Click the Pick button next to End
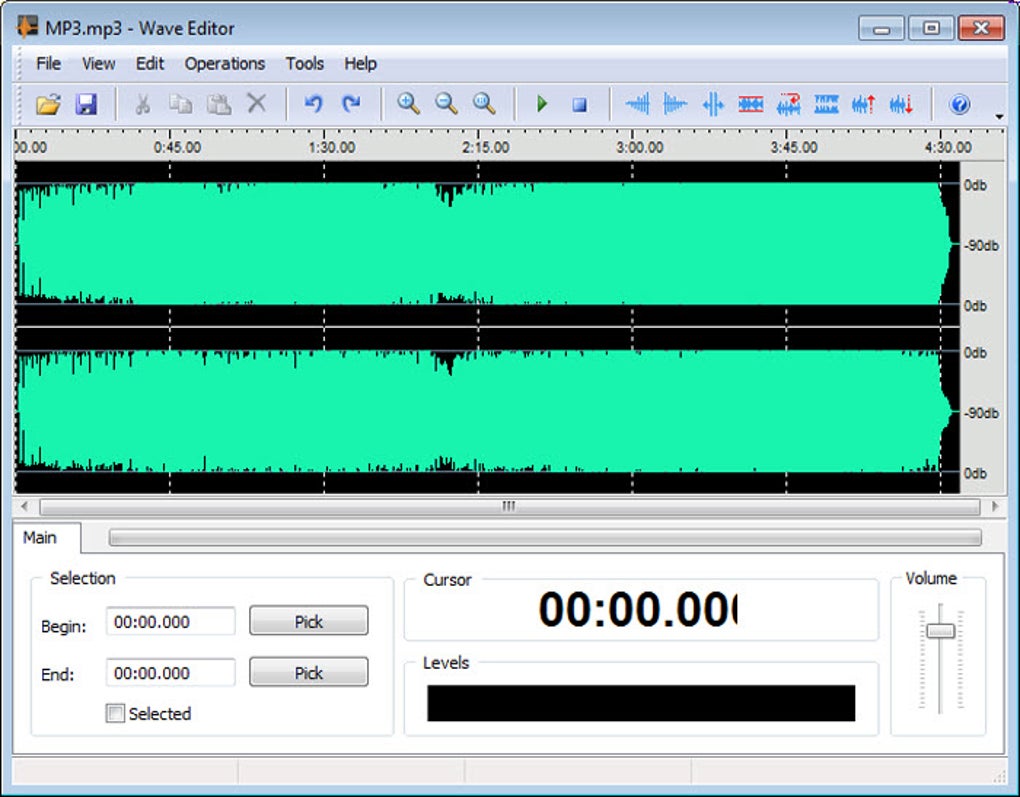Screen dimensions: 1020x797 (x=308, y=673)
